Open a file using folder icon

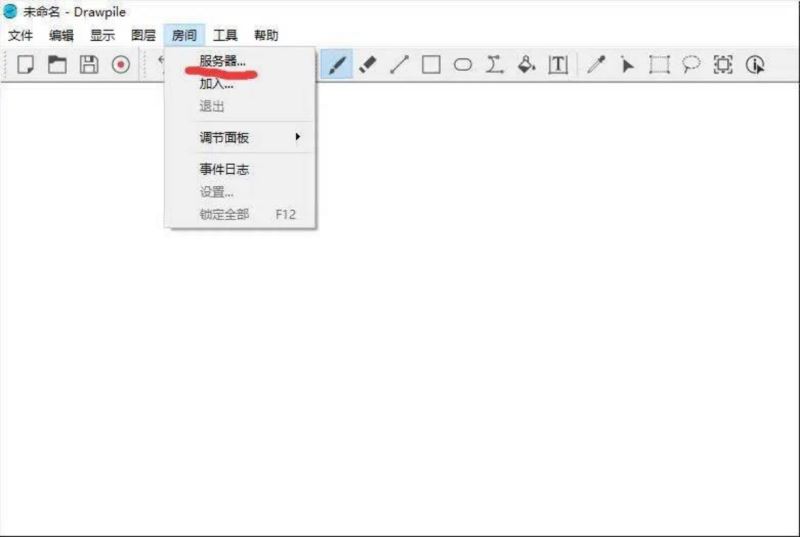click(57, 65)
